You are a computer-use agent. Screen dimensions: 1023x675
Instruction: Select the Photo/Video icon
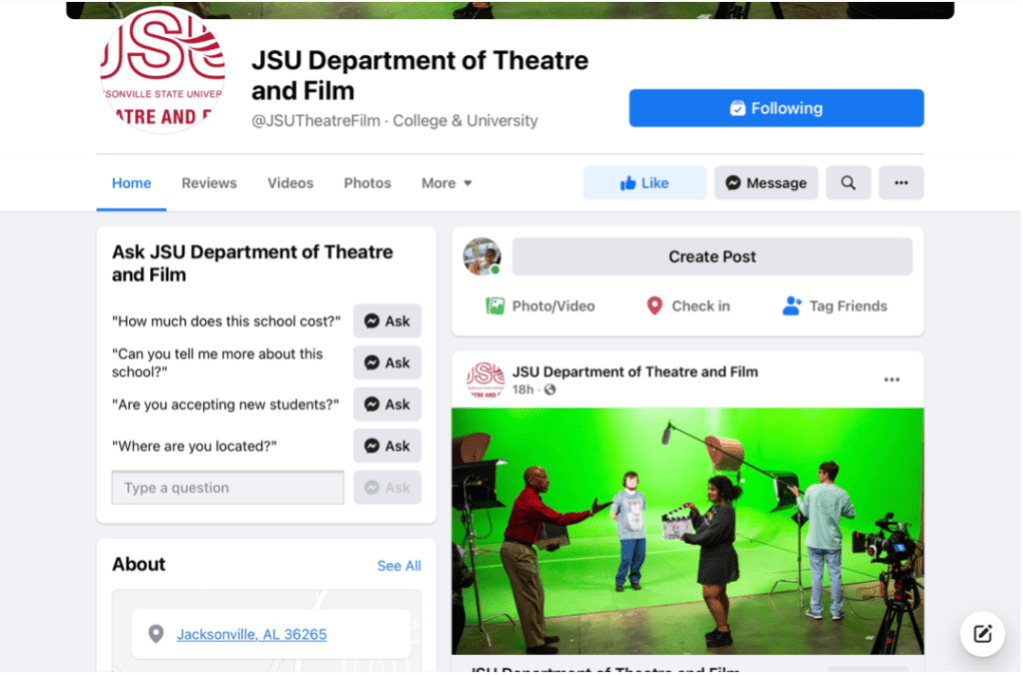pyautogui.click(x=494, y=306)
